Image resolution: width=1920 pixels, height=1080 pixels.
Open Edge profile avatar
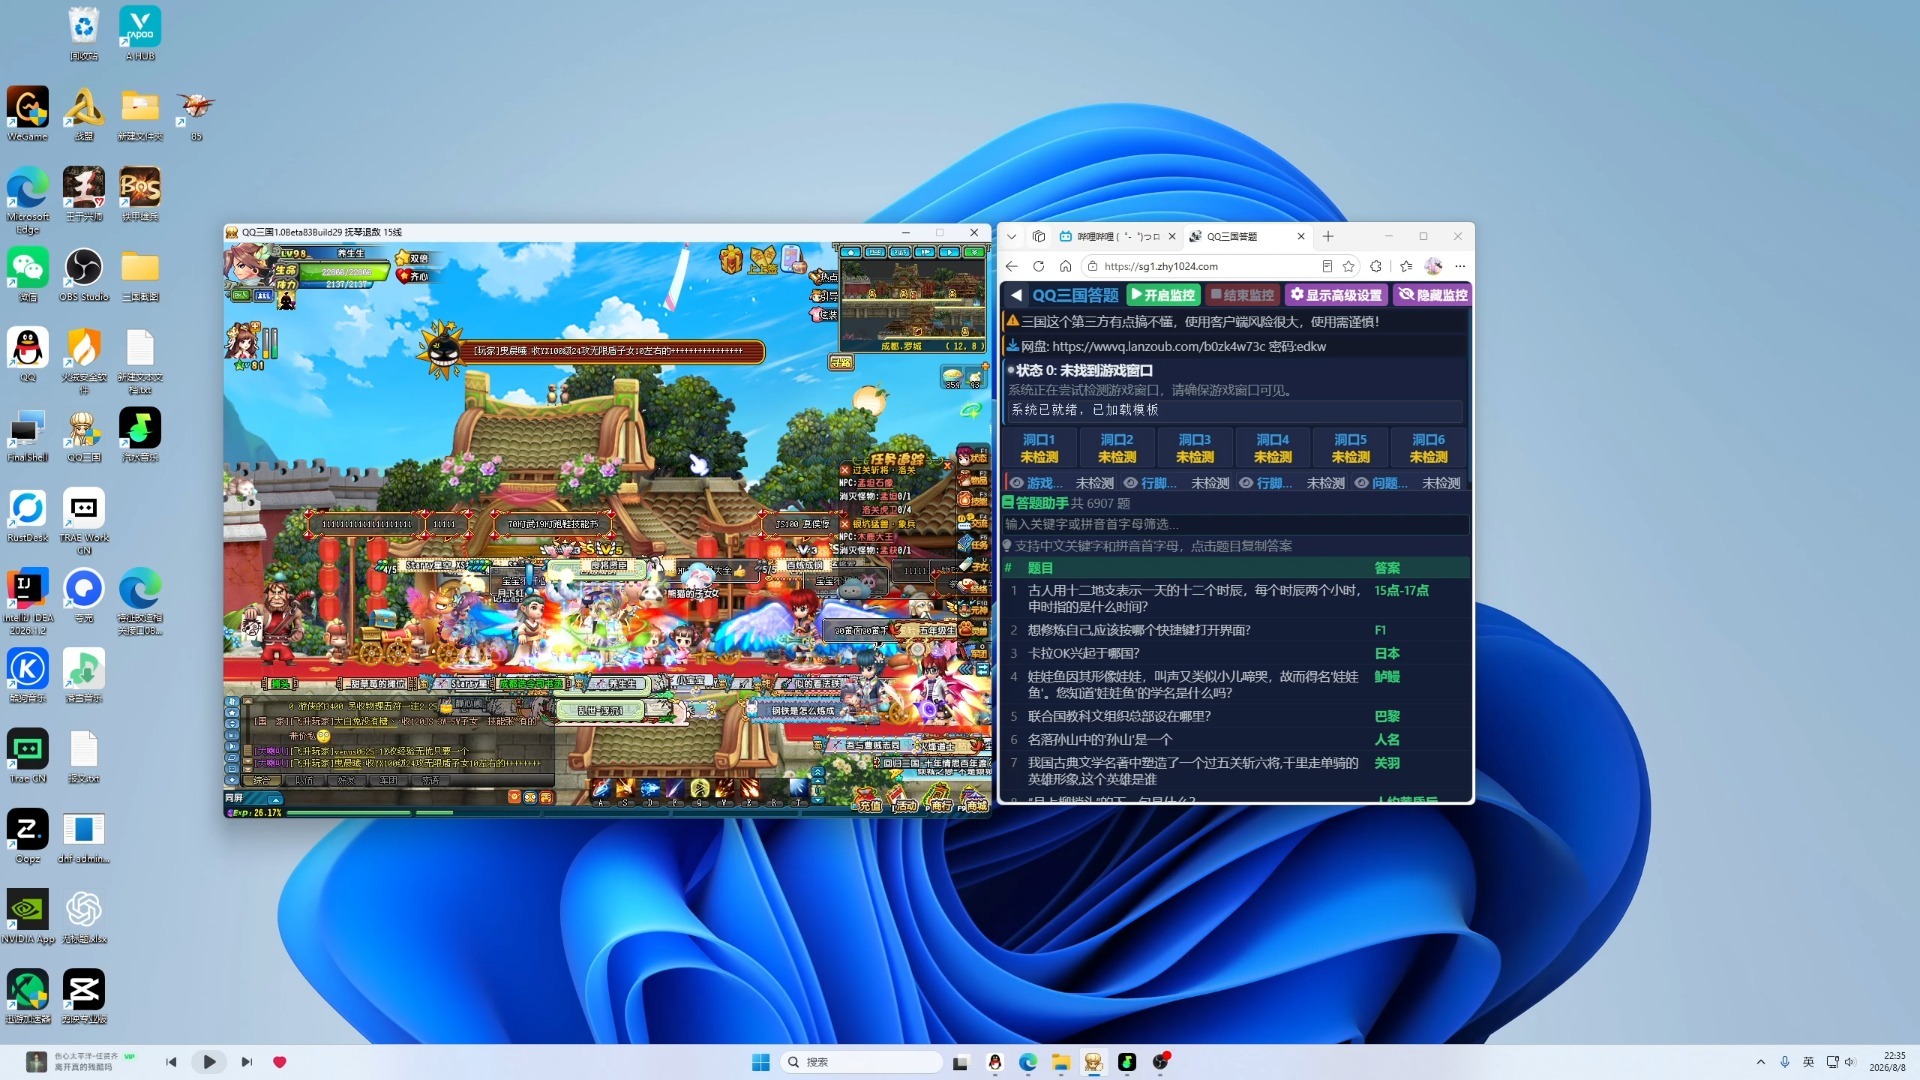click(1433, 266)
